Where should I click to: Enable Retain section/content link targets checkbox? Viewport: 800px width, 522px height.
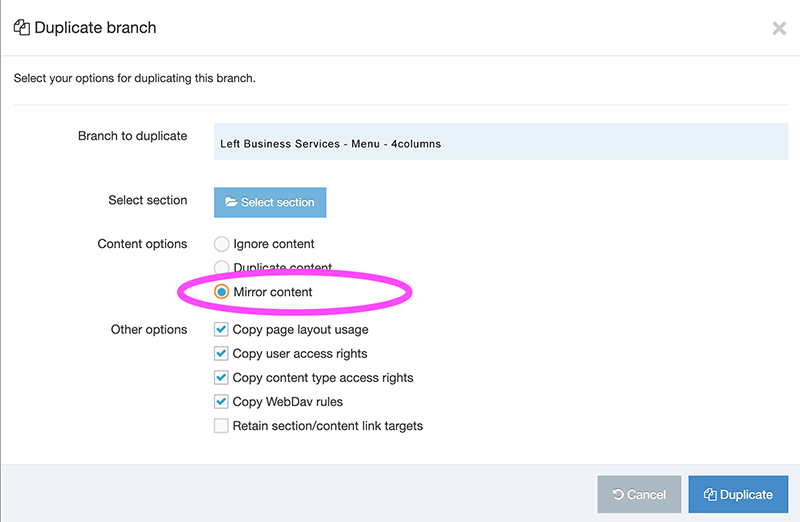point(221,426)
